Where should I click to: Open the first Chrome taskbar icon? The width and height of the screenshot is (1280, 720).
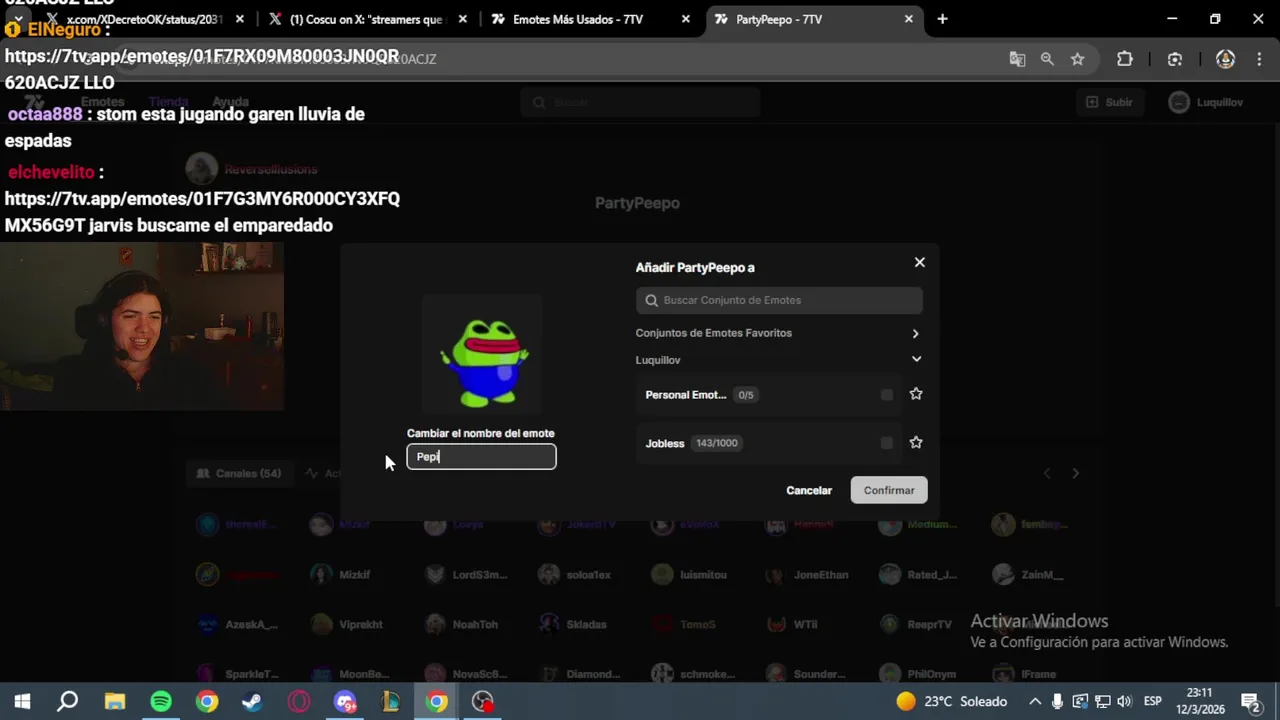tap(206, 701)
